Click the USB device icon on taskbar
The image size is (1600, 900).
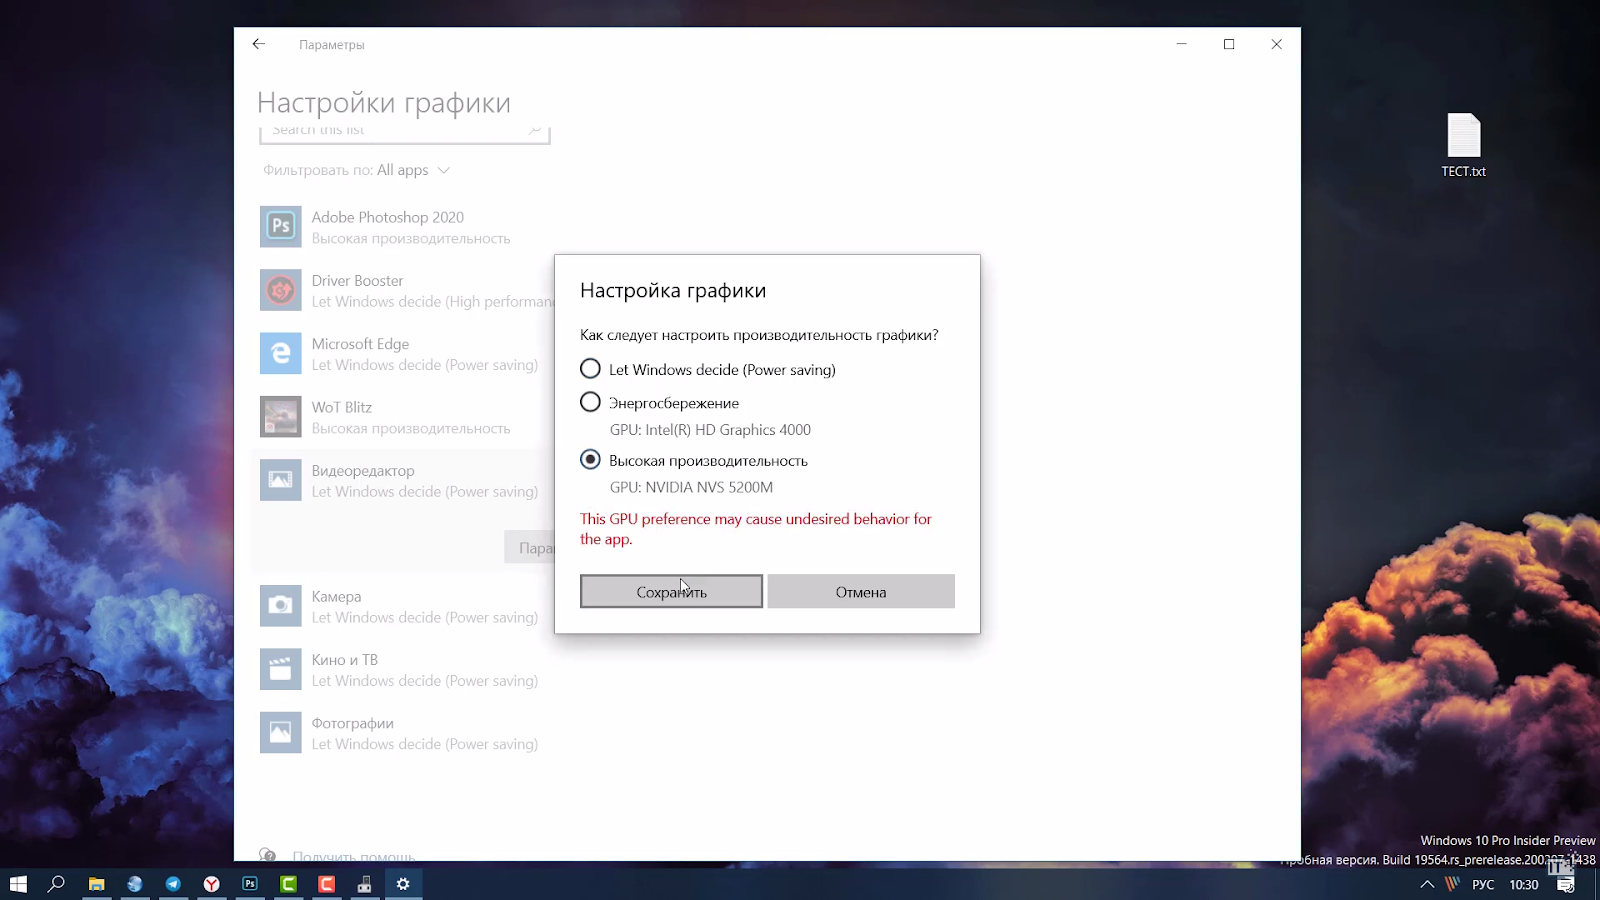pyautogui.click(x=365, y=884)
